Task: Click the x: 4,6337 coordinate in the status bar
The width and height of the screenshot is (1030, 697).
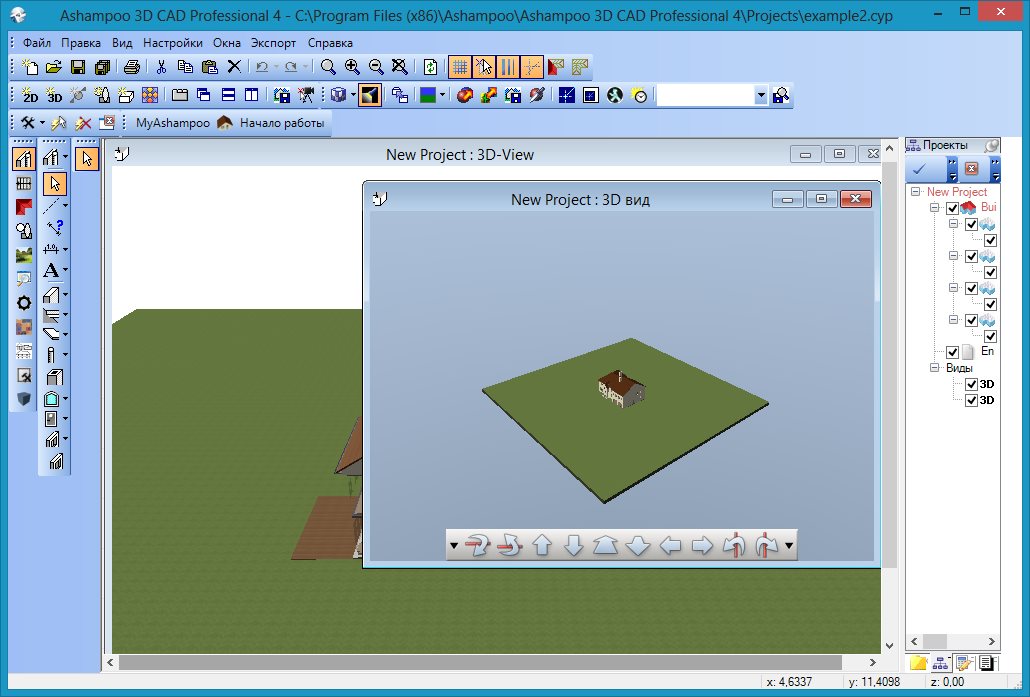Action: (789, 682)
